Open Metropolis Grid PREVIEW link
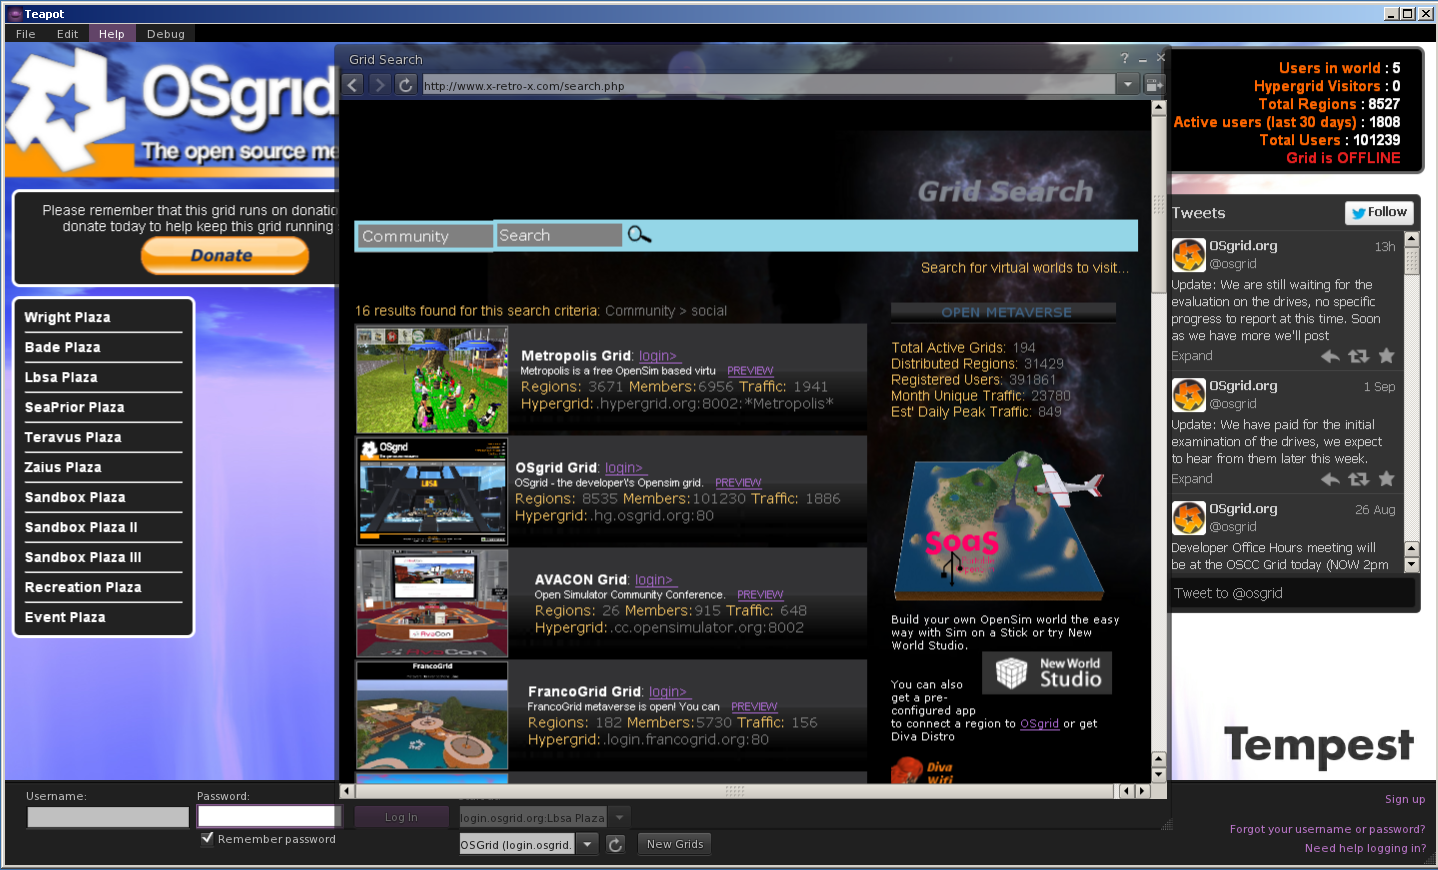This screenshot has height=870, width=1438. pyautogui.click(x=750, y=371)
